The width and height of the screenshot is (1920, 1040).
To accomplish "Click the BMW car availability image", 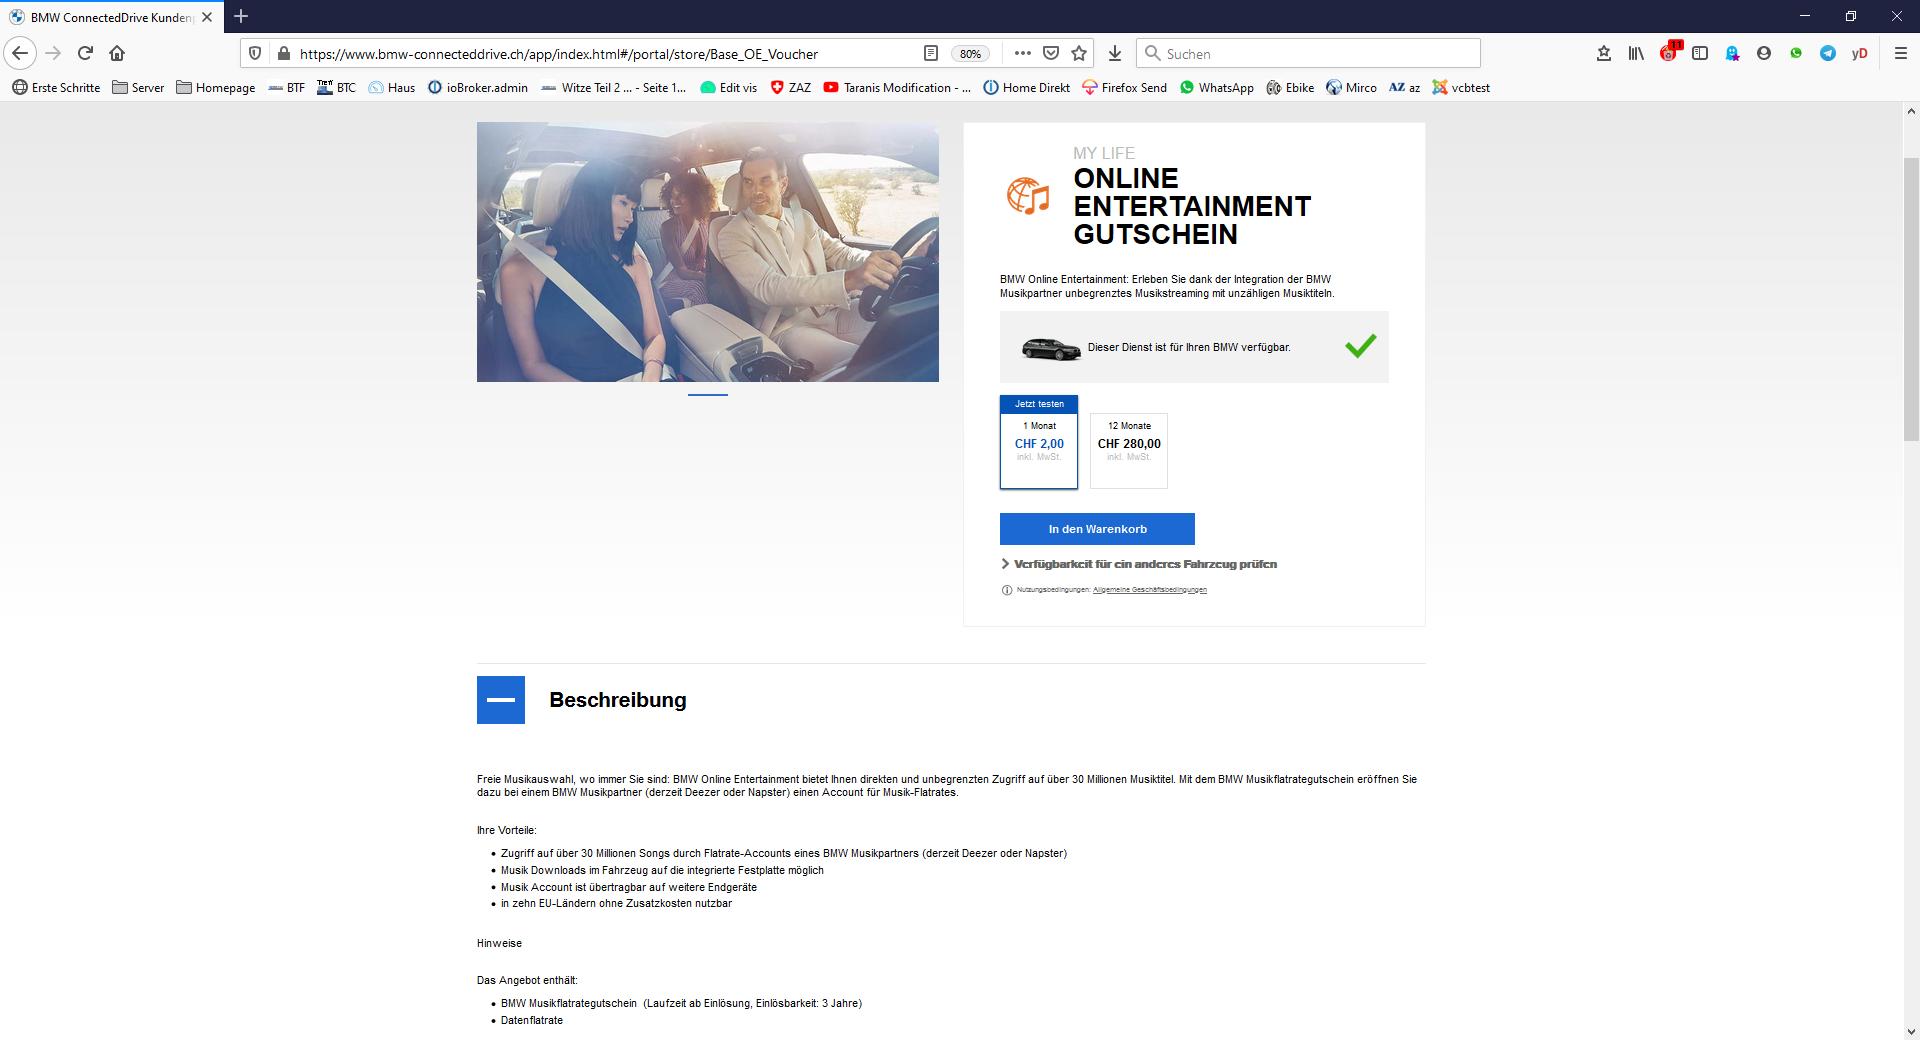I will [1051, 348].
